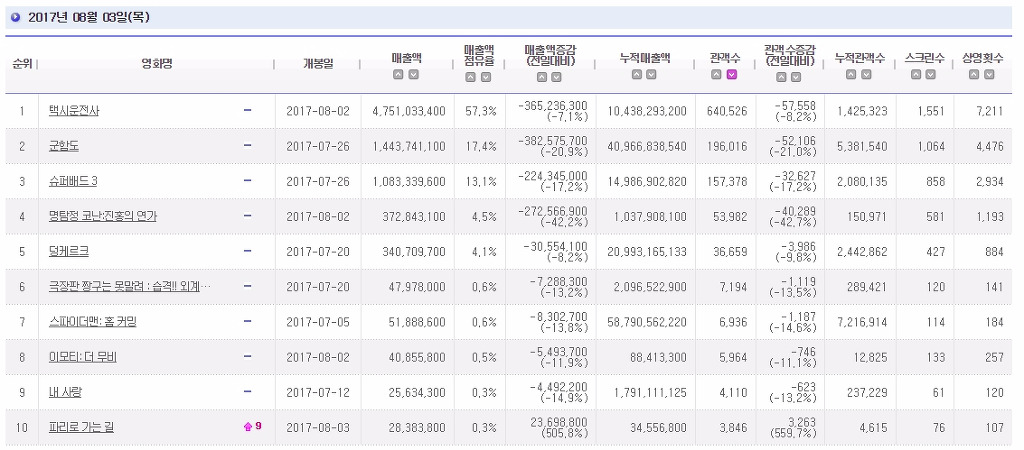Screen dimensions: 1024x450
Task: Open the 명탐정 코난:진홍의 연가 link
Action: tap(103, 217)
